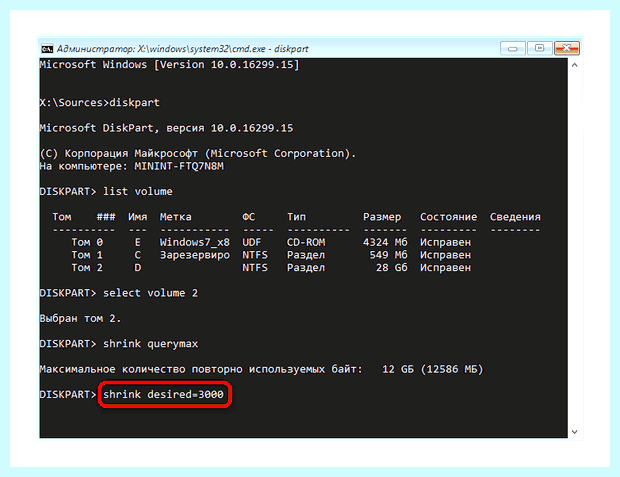
Task: Click the 'X:\Sources>diskpart' line
Action: (x=100, y=103)
